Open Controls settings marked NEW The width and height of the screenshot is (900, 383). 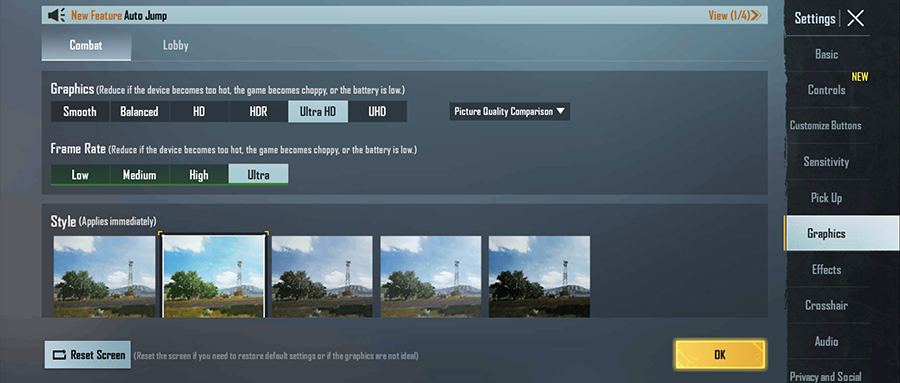point(827,90)
